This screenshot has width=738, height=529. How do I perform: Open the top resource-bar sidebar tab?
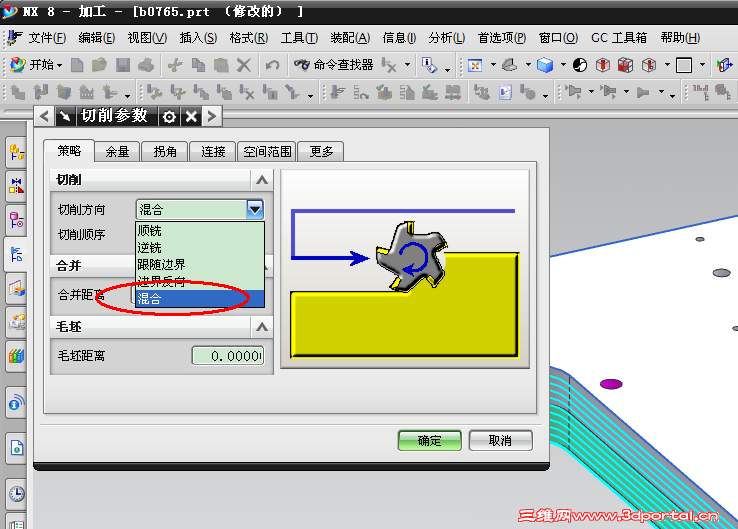click(x=16, y=152)
